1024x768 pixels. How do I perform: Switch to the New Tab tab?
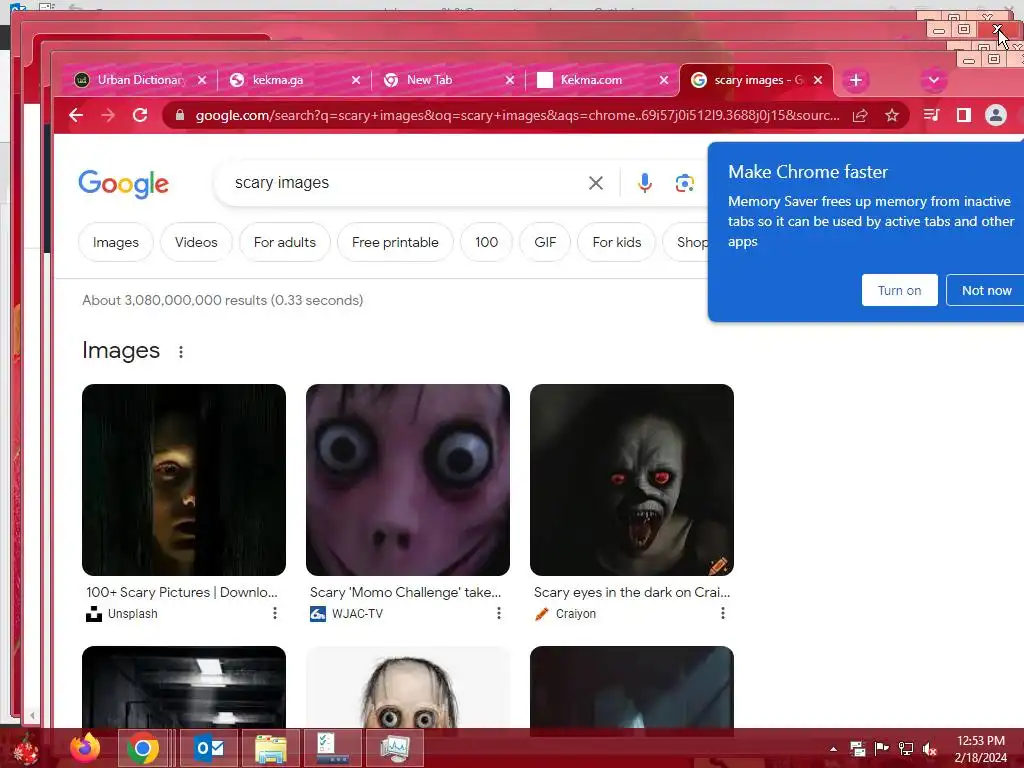tap(447, 80)
